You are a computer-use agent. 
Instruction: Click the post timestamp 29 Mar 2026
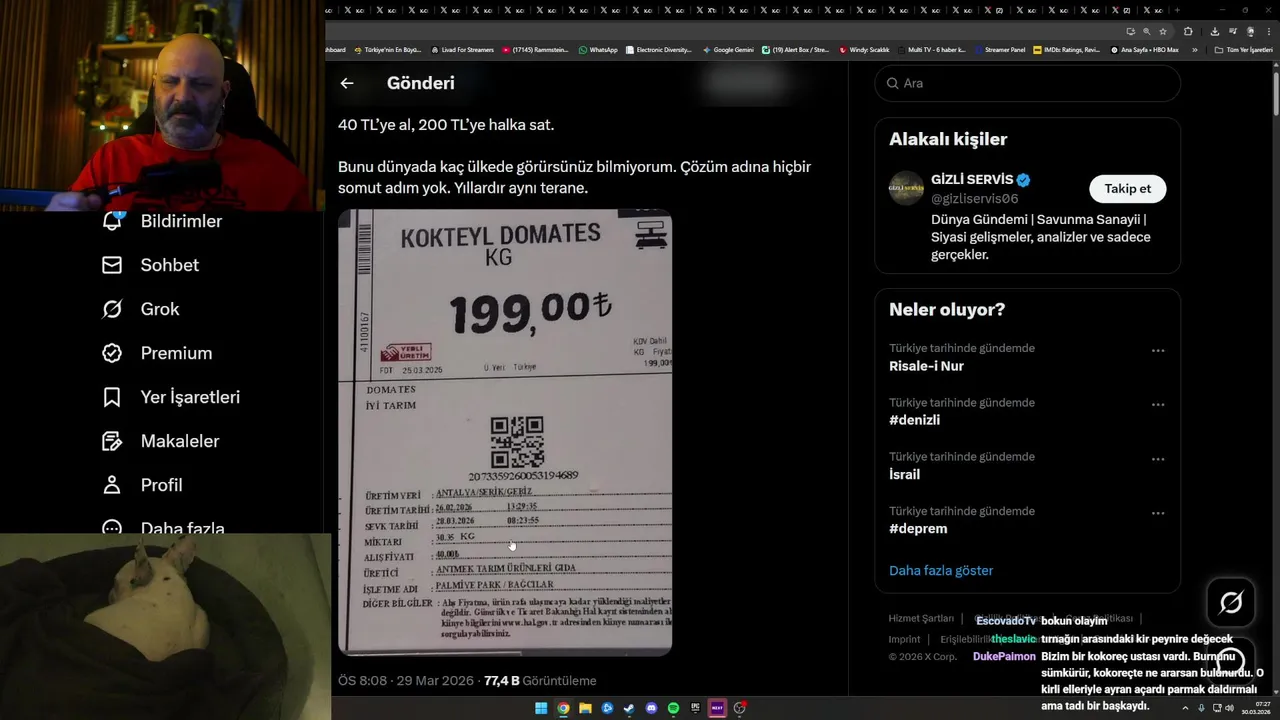[x=404, y=681]
